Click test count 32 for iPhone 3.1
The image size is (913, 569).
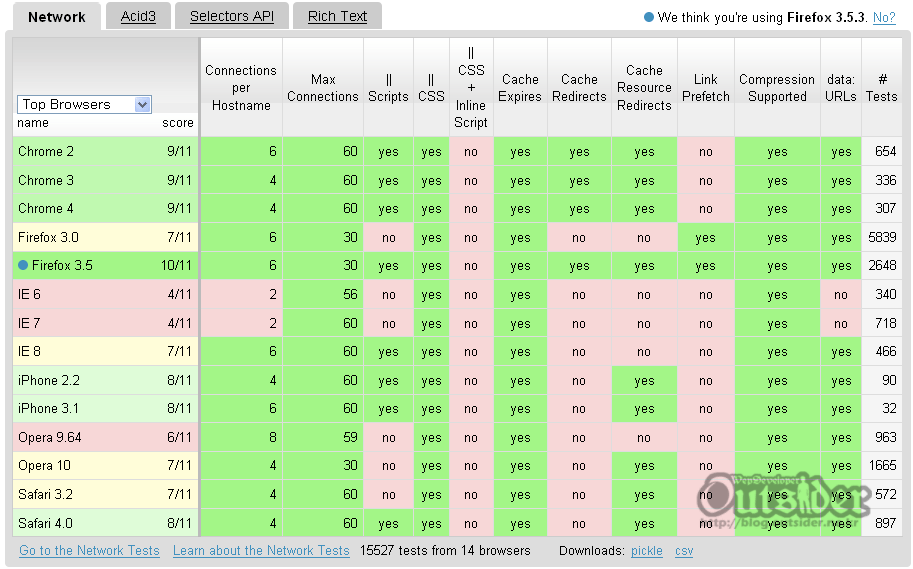click(889, 408)
